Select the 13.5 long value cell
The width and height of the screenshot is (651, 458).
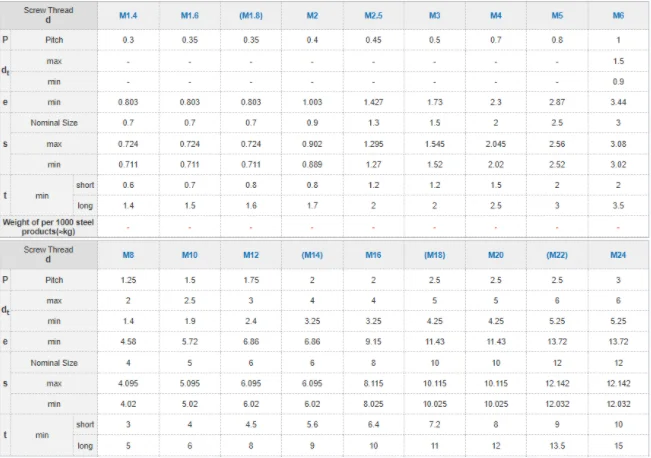pos(557,446)
